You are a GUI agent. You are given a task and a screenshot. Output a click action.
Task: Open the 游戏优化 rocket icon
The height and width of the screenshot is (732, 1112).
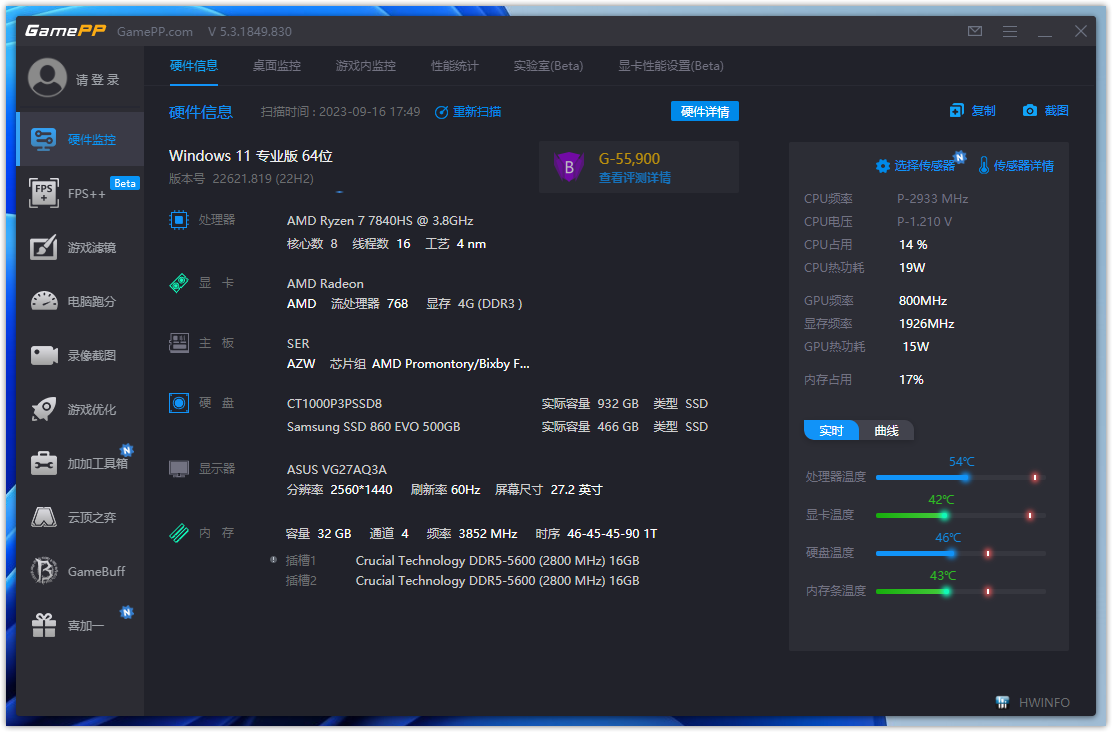44,409
